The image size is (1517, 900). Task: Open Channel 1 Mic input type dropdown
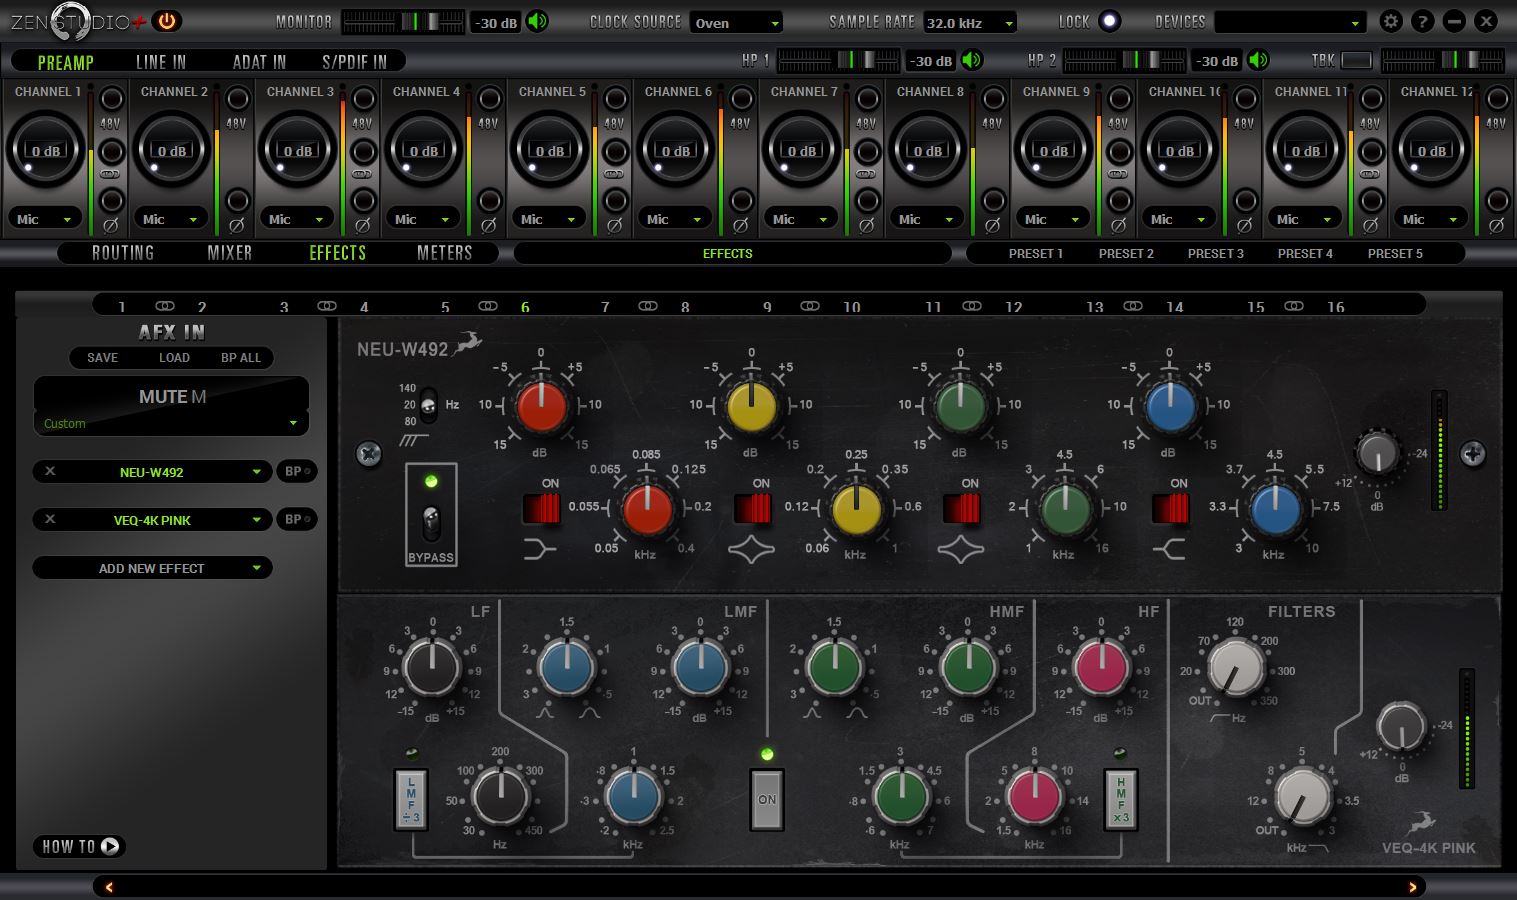click(45, 218)
